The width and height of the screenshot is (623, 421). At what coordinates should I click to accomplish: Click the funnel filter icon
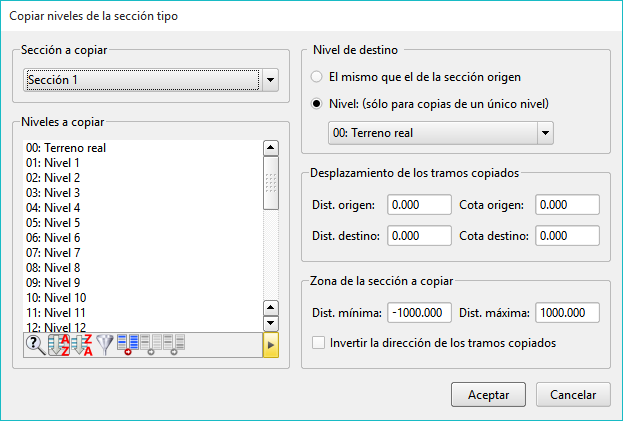pyautogui.click(x=105, y=345)
